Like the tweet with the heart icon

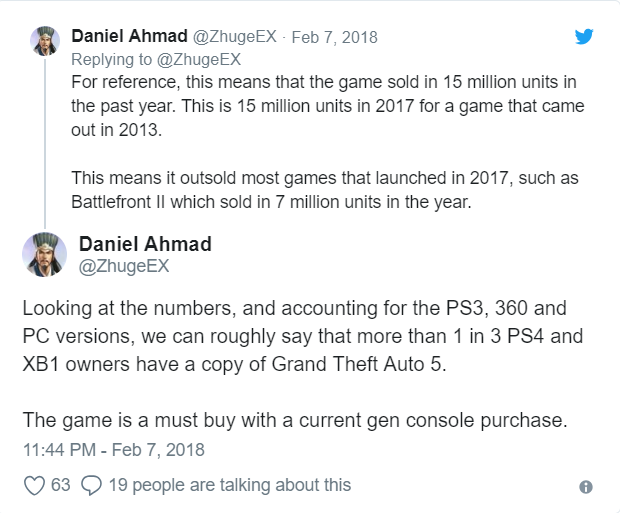pos(33,485)
